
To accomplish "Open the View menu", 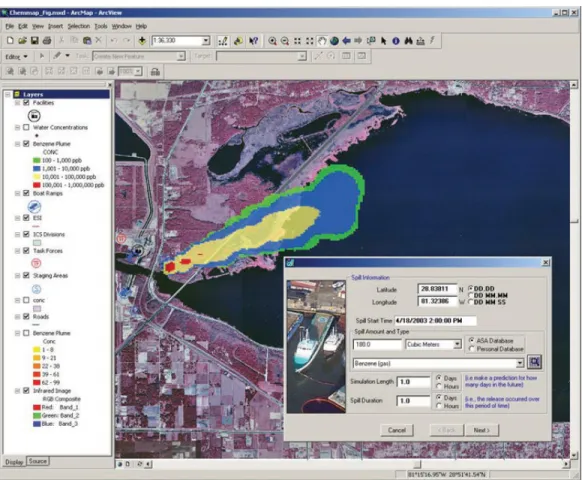I will (x=37, y=26).
